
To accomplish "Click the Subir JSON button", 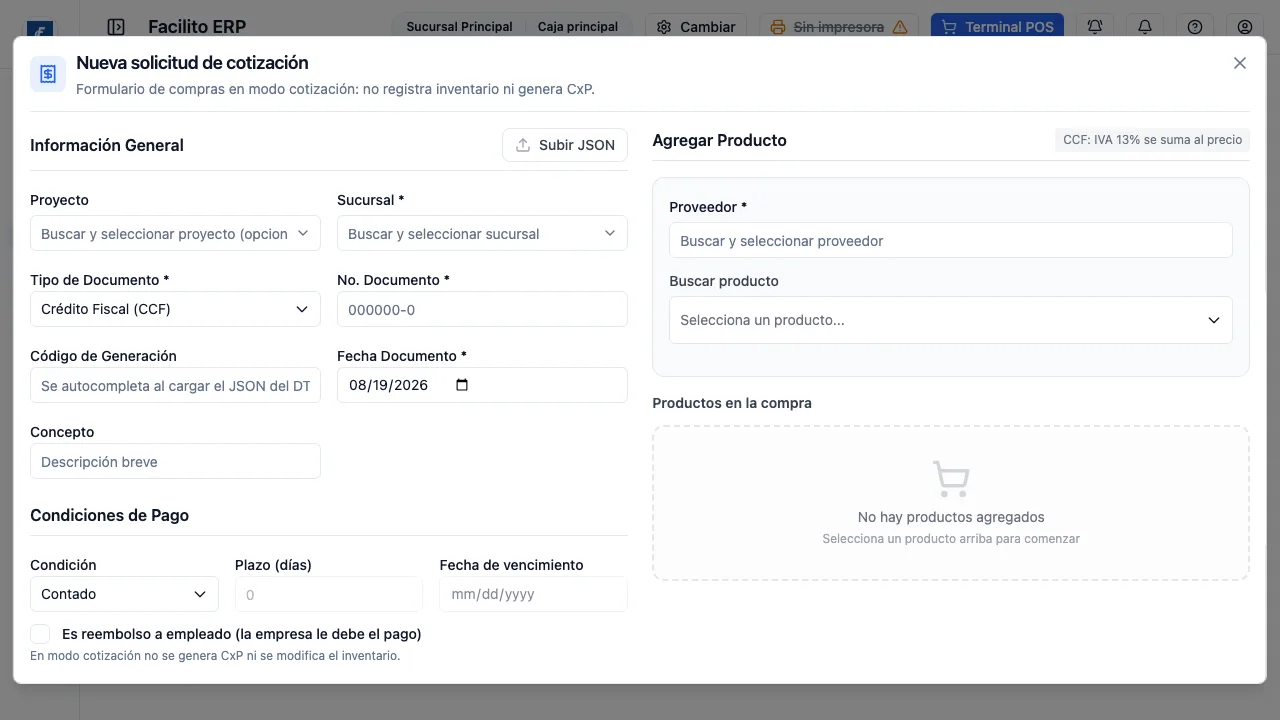I will click(565, 145).
